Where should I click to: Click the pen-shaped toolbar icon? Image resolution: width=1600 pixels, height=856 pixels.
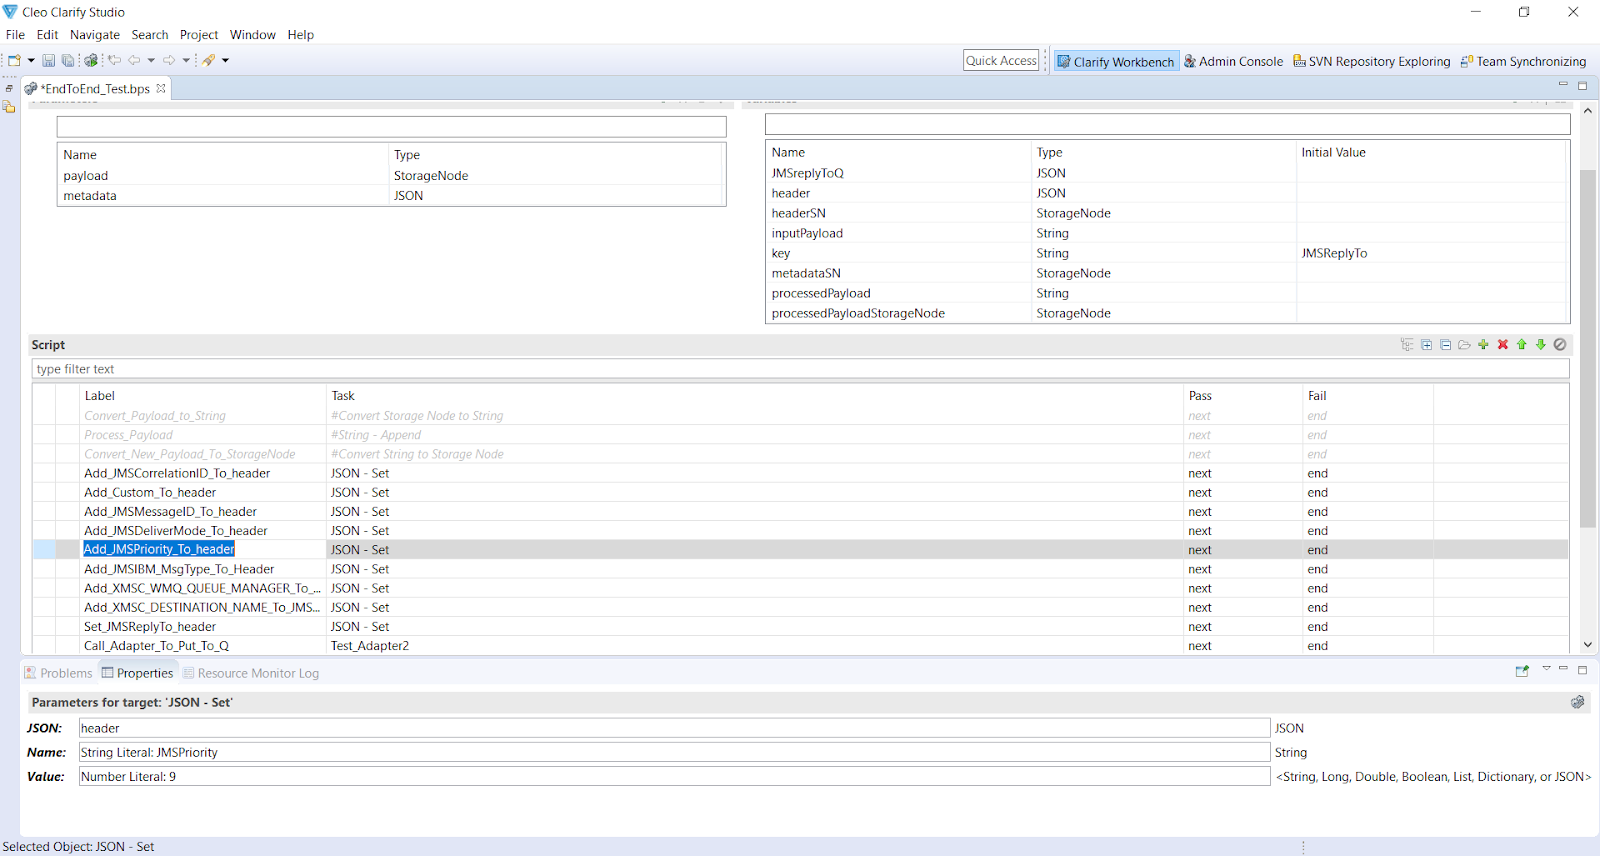coord(209,60)
